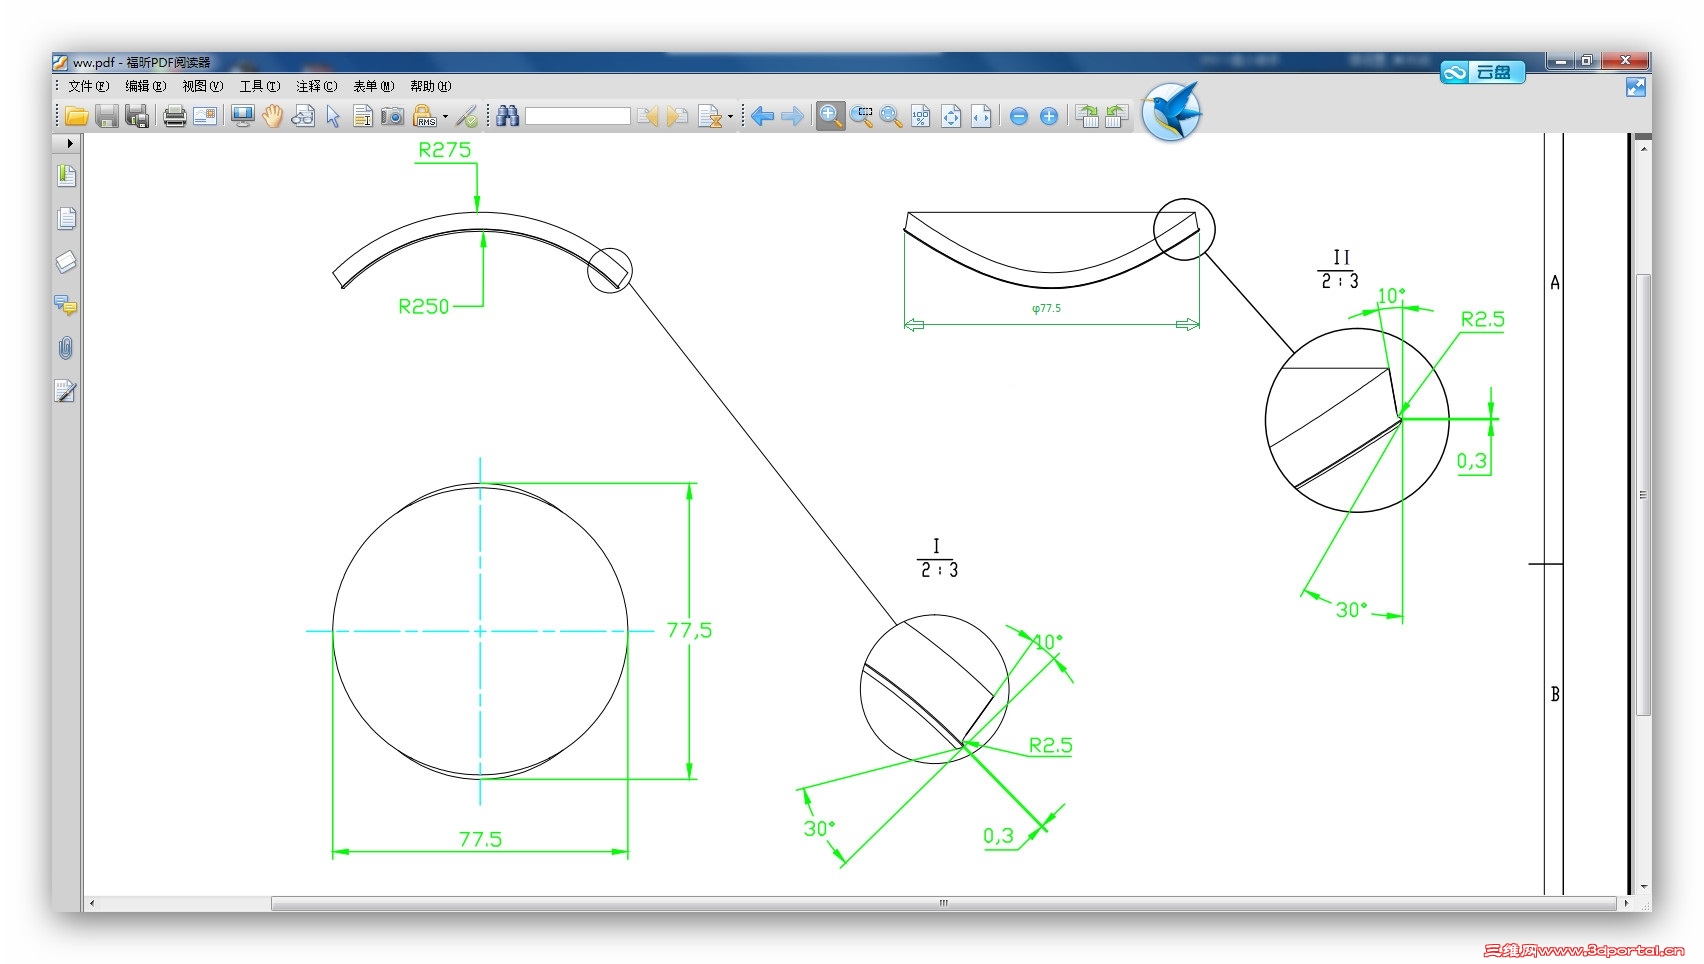Expand the RMS lock dropdown arrow
The image size is (1704, 964).
click(x=445, y=116)
